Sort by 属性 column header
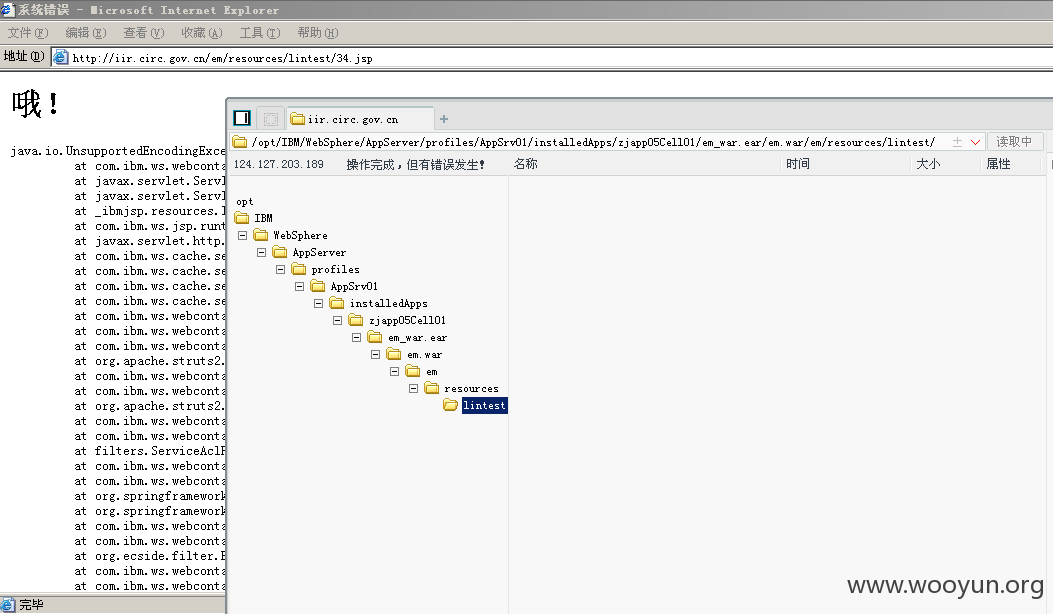This screenshot has width=1053, height=614. [998, 164]
